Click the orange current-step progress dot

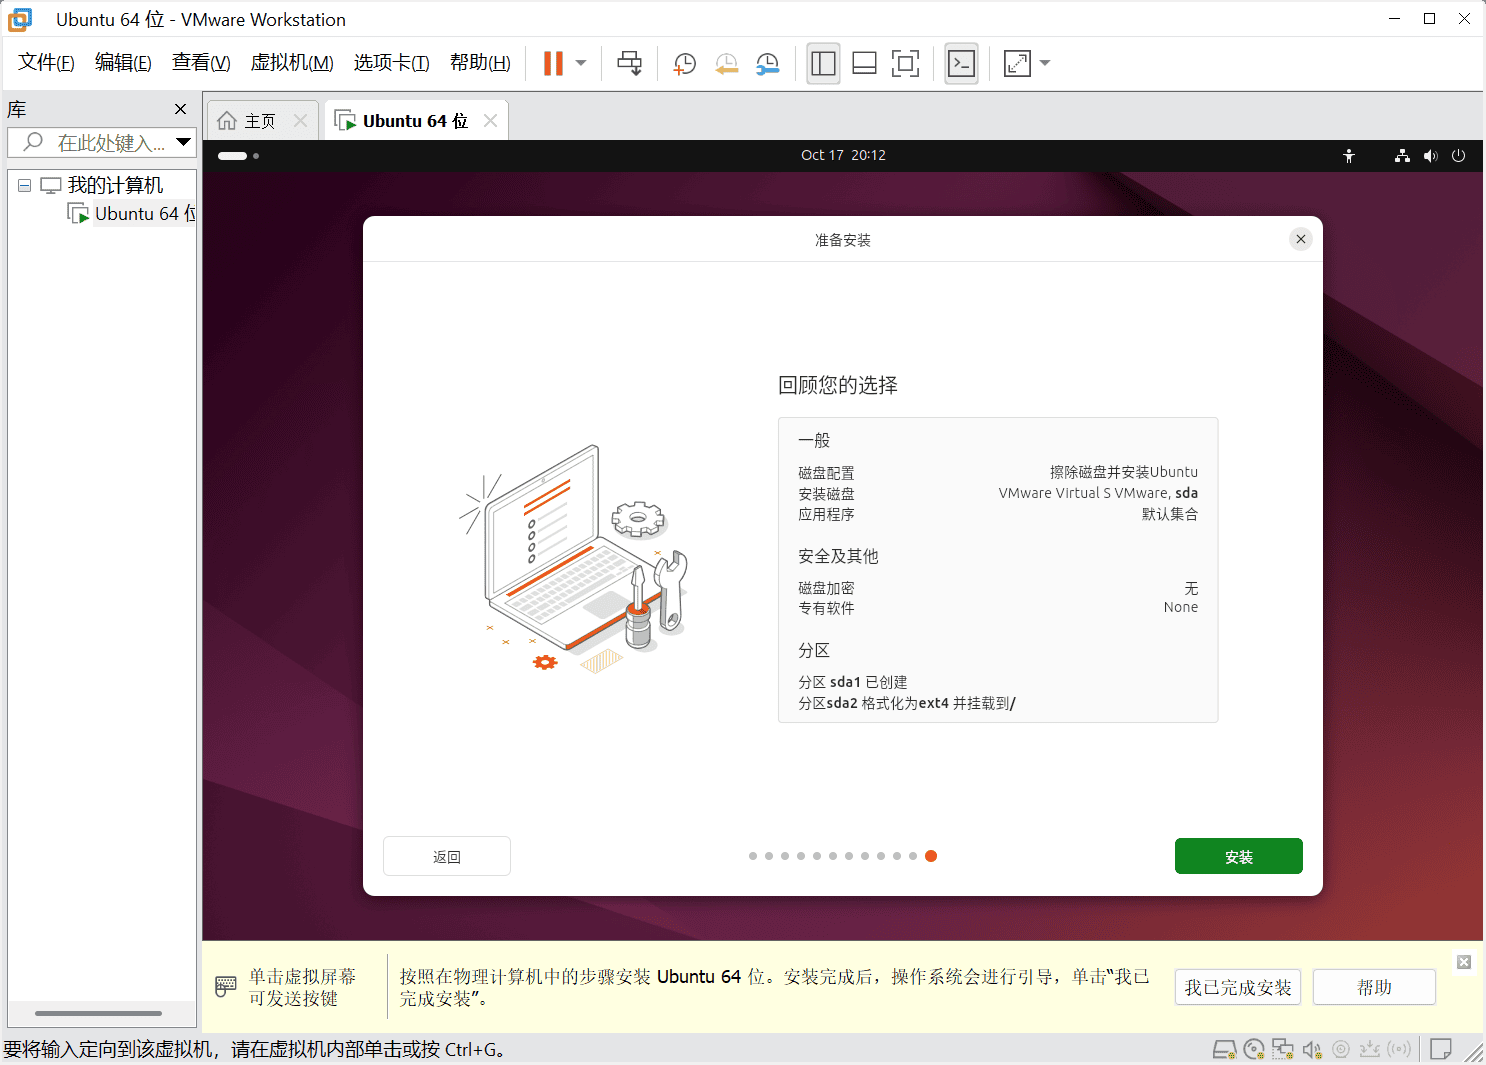pyautogui.click(x=931, y=856)
